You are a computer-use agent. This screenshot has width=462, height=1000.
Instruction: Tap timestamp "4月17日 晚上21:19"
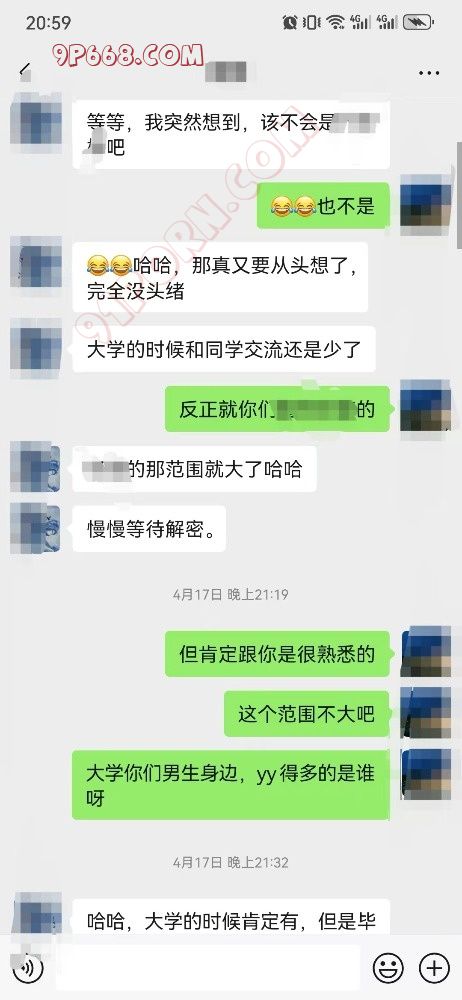230,594
